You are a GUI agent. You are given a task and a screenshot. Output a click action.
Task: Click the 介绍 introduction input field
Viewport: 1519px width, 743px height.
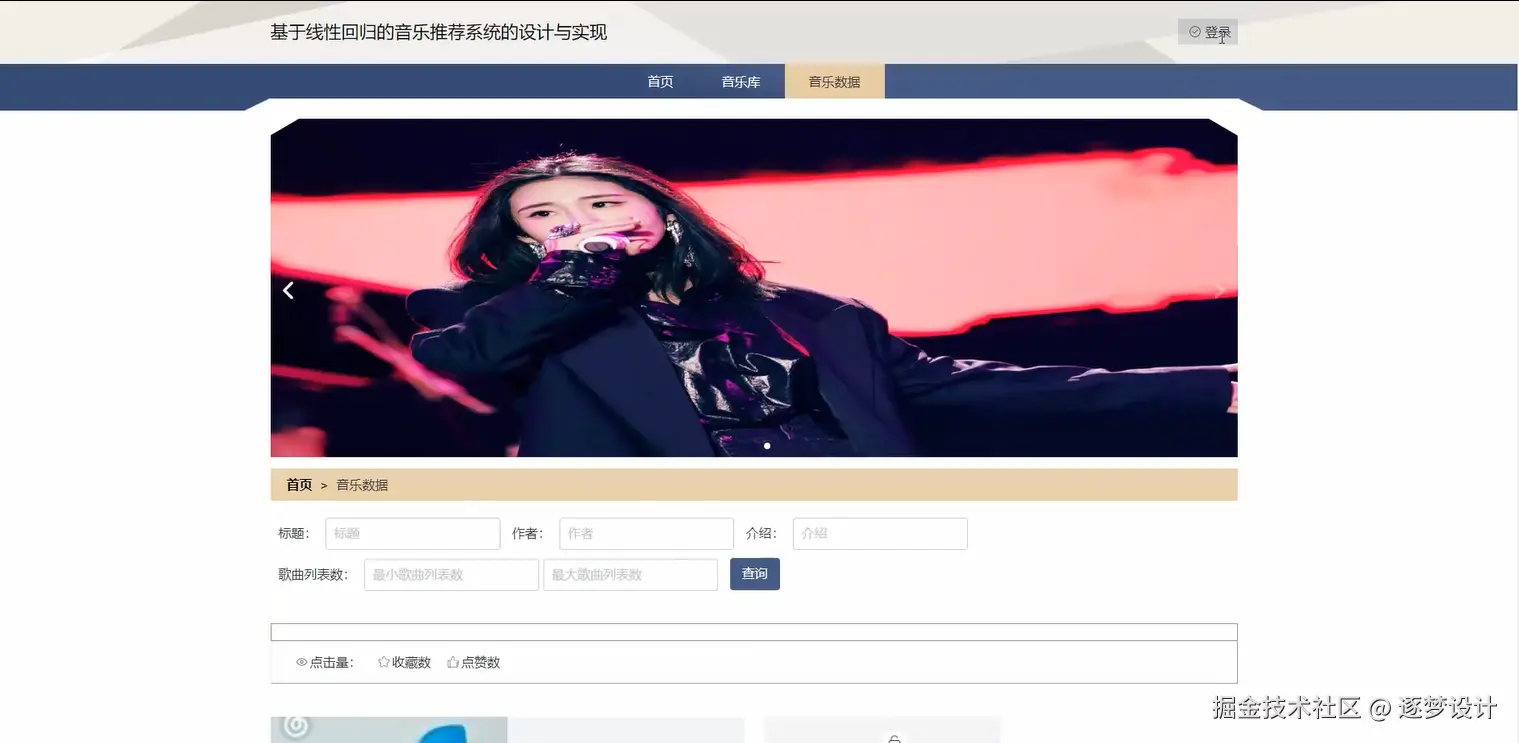(879, 533)
